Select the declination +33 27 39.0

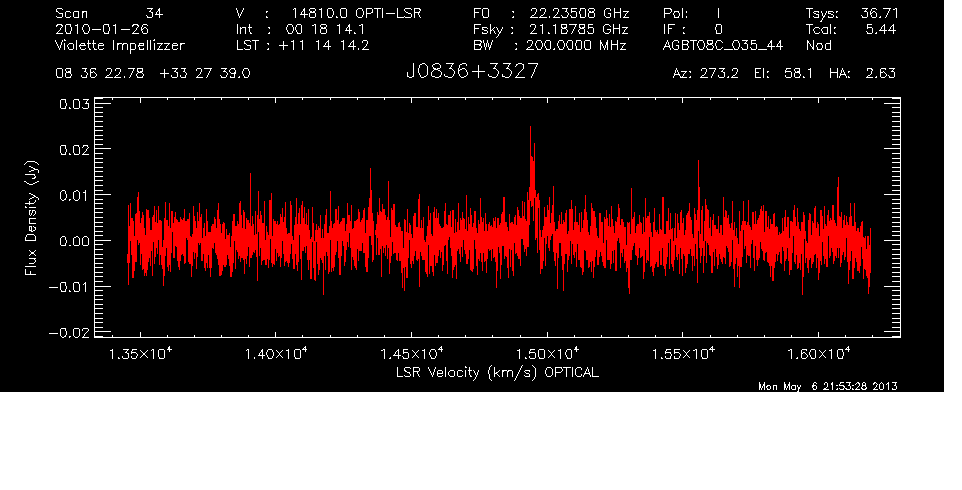pyautogui.click(x=205, y=74)
